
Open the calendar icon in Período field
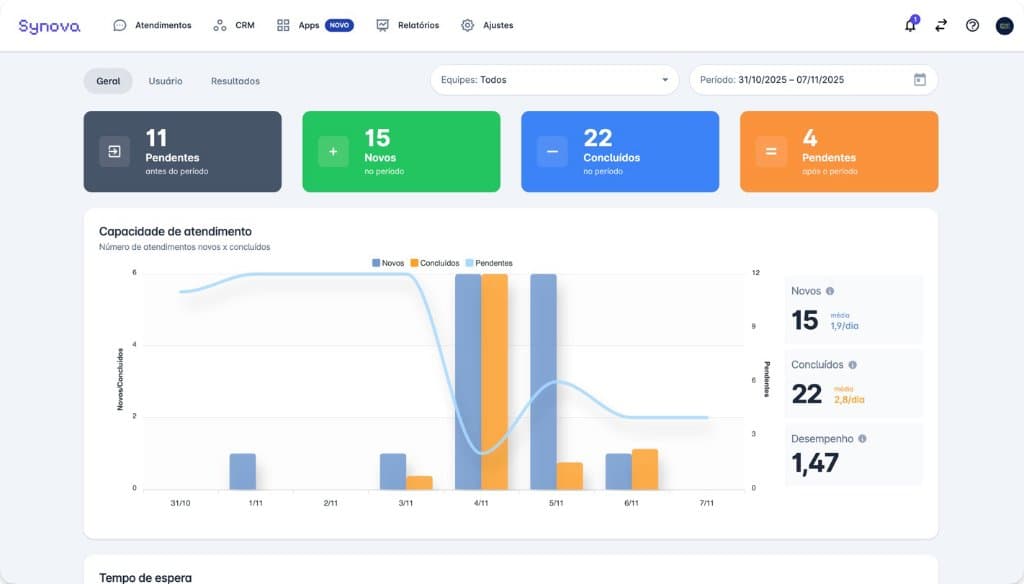tap(920, 80)
